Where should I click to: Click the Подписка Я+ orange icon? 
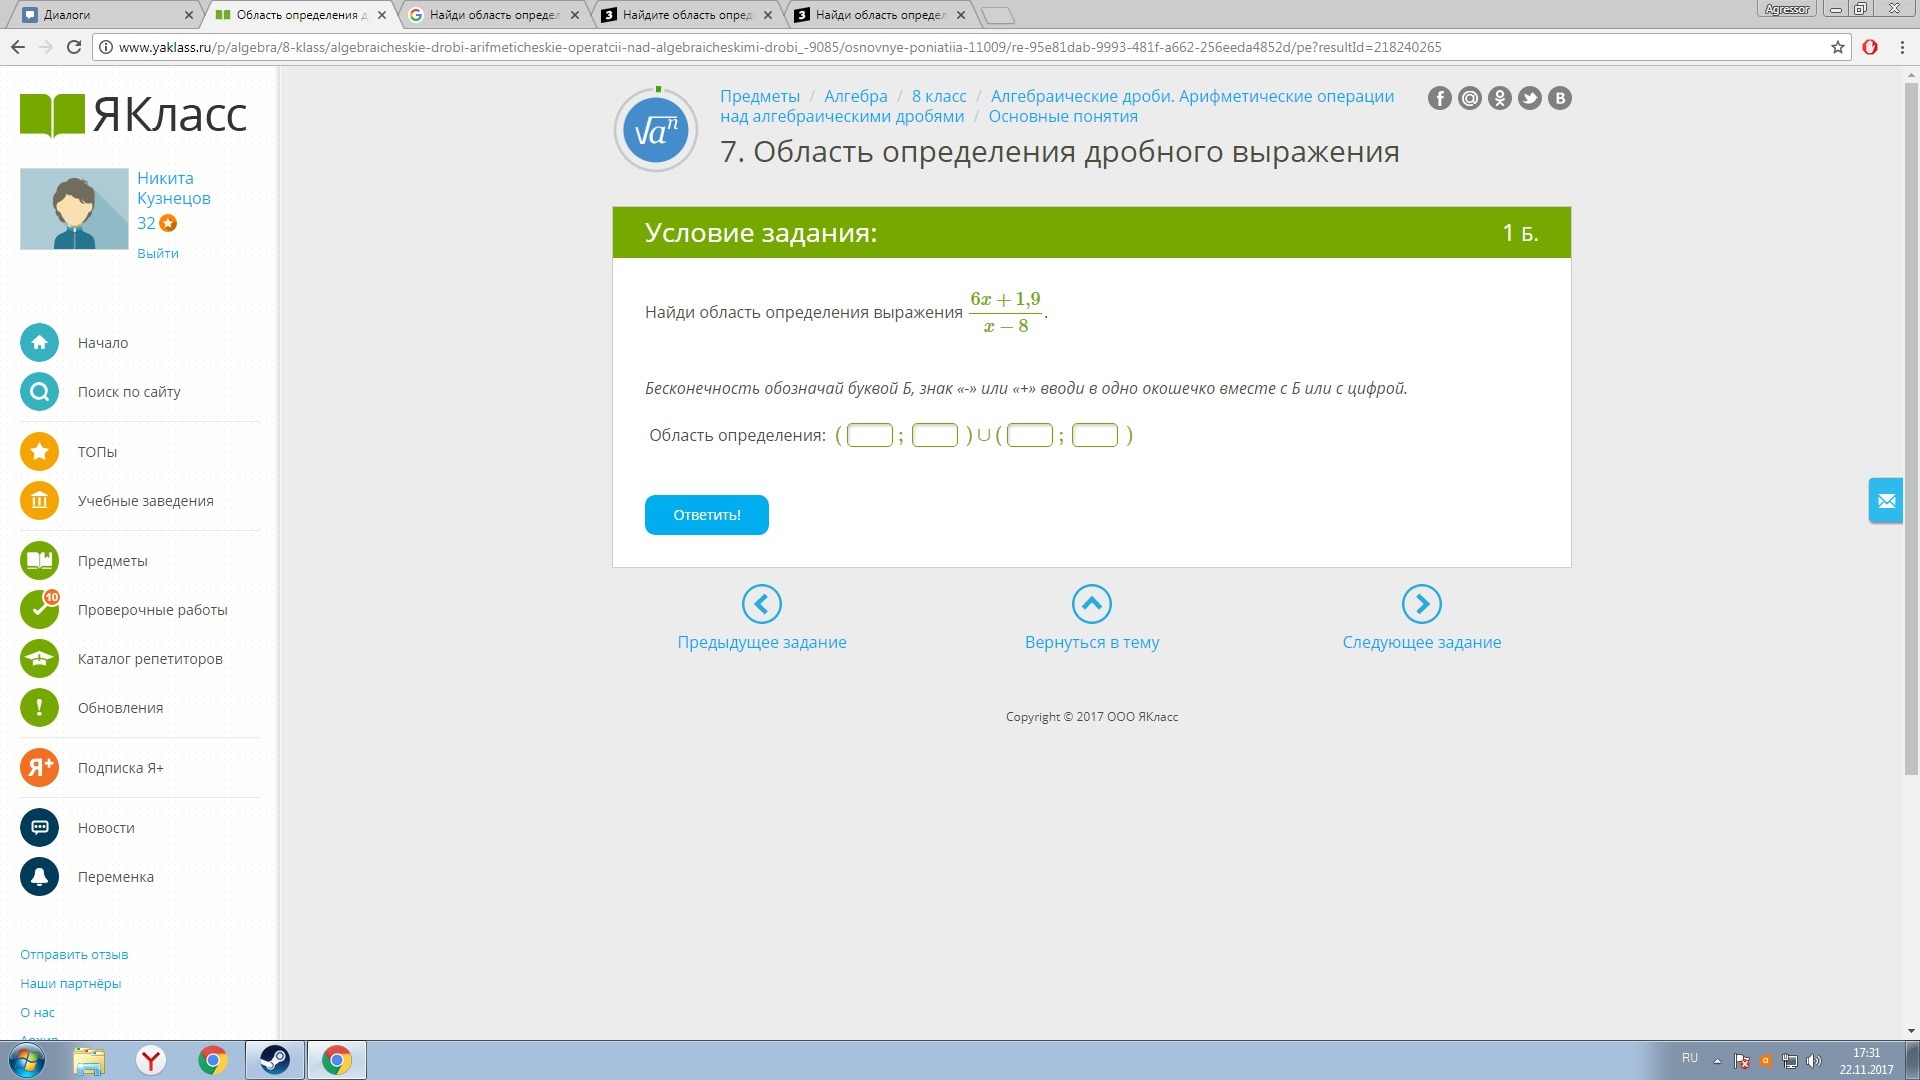(x=39, y=768)
